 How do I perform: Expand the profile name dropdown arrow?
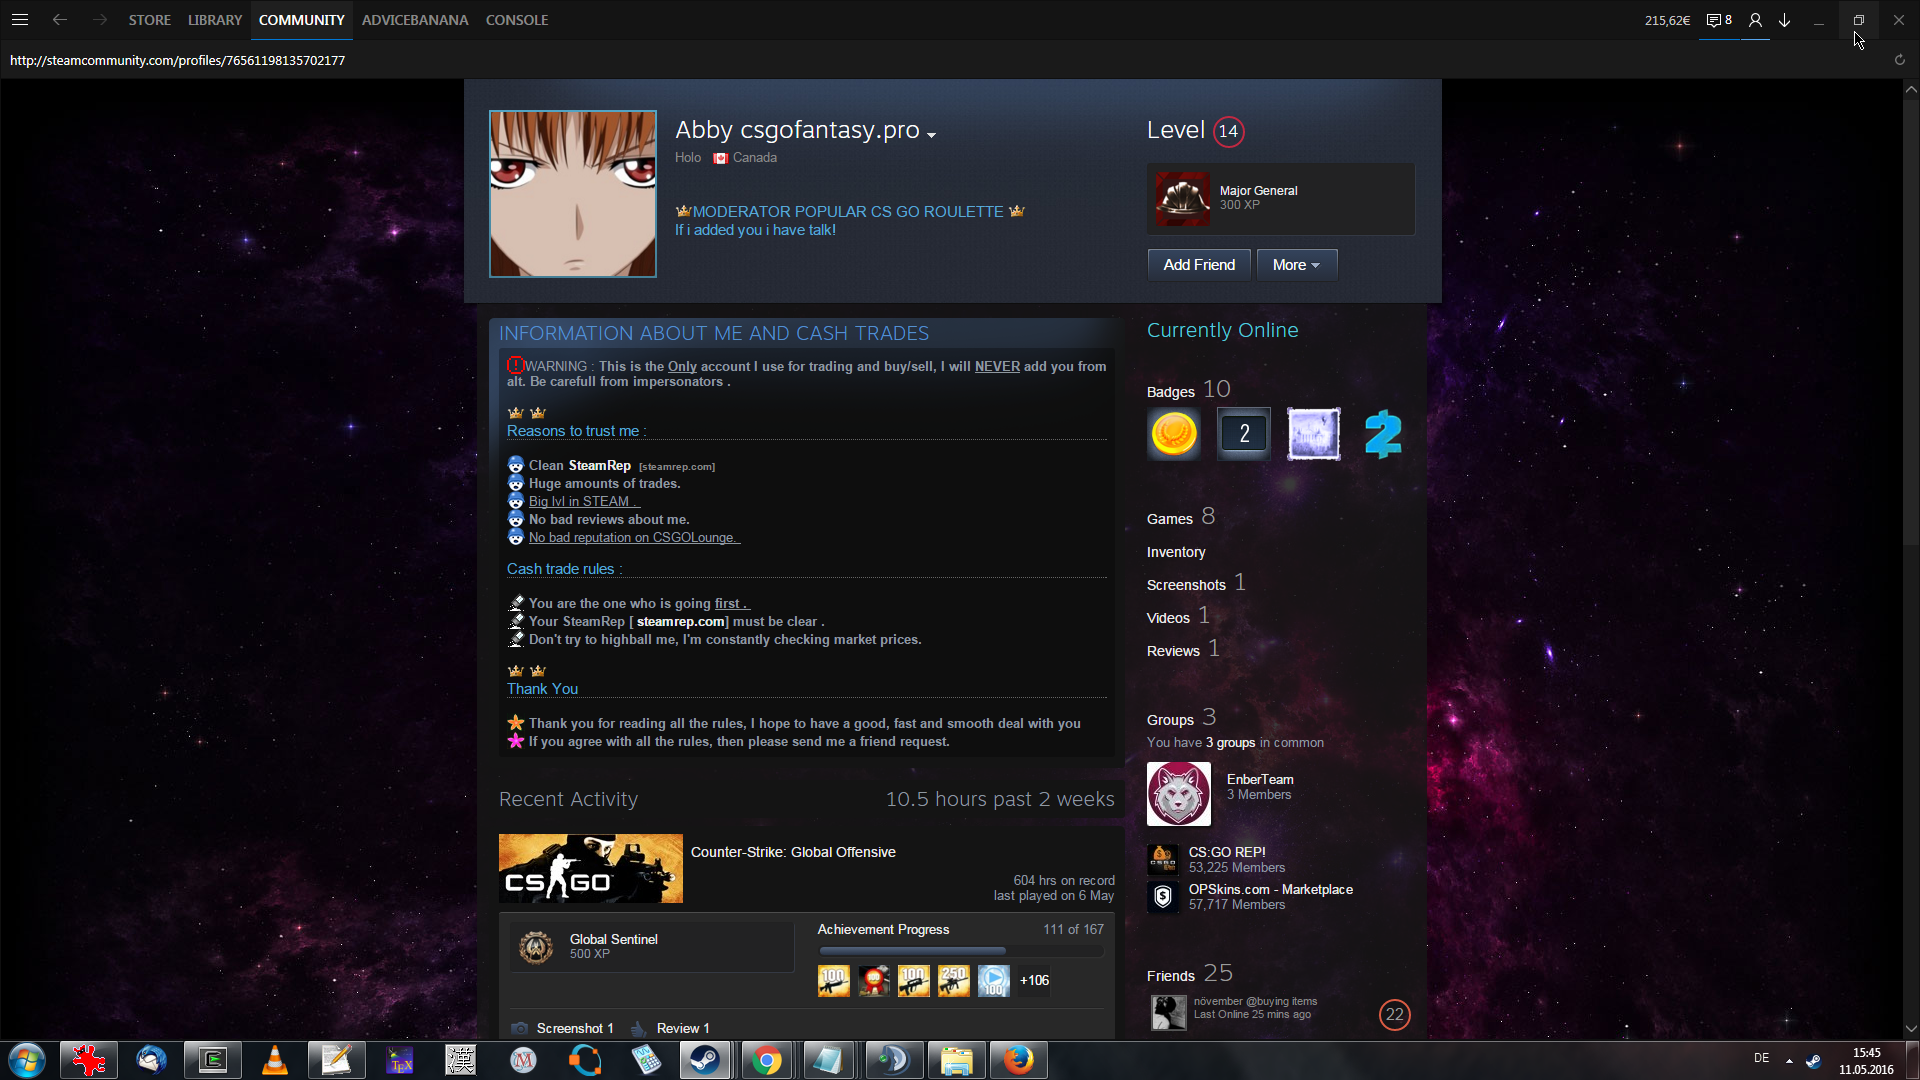[x=932, y=135]
